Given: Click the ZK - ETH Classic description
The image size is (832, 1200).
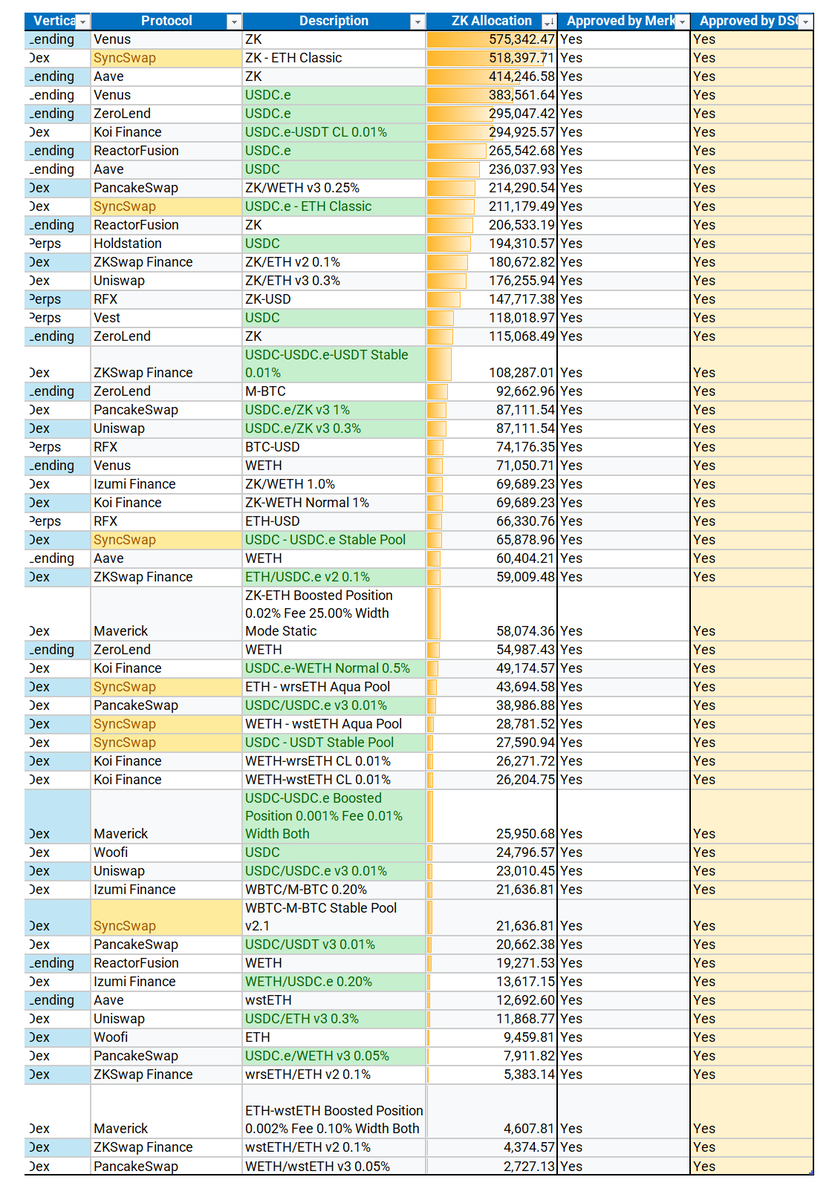Looking at the screenshot, I should (x=334, y=58).
